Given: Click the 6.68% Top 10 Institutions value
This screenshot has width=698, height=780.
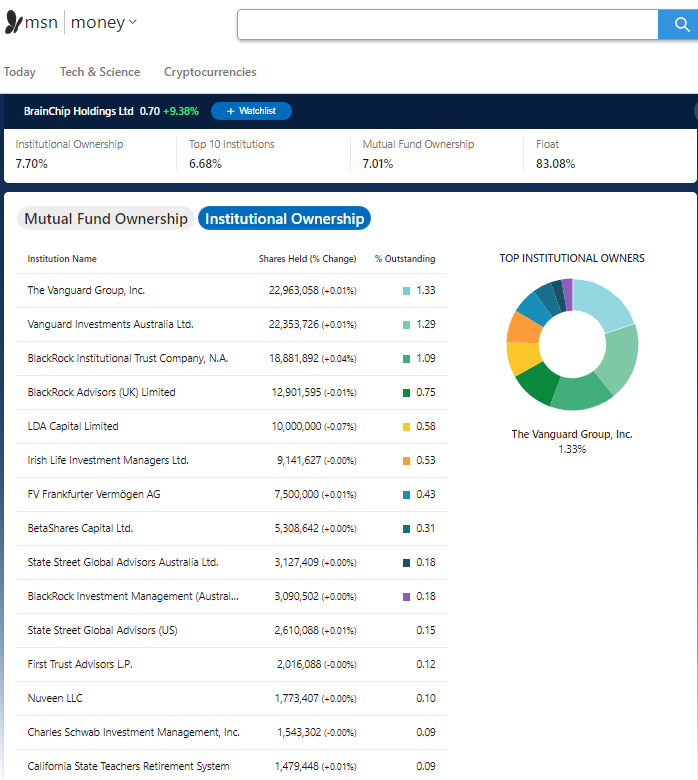Looking at the screenshot, I should coord(205,164).
